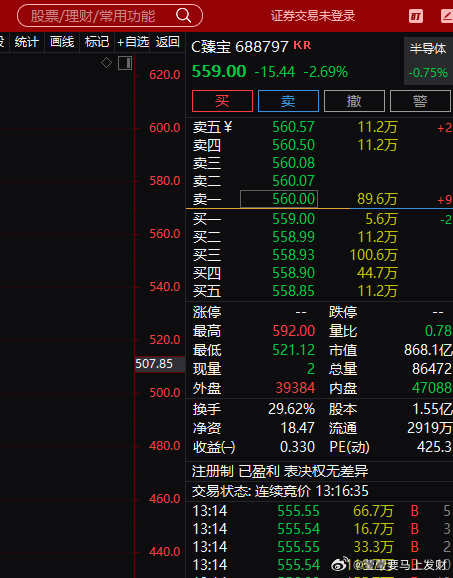Select the 买五 price 558.85
453x578 pixels.
293,291
